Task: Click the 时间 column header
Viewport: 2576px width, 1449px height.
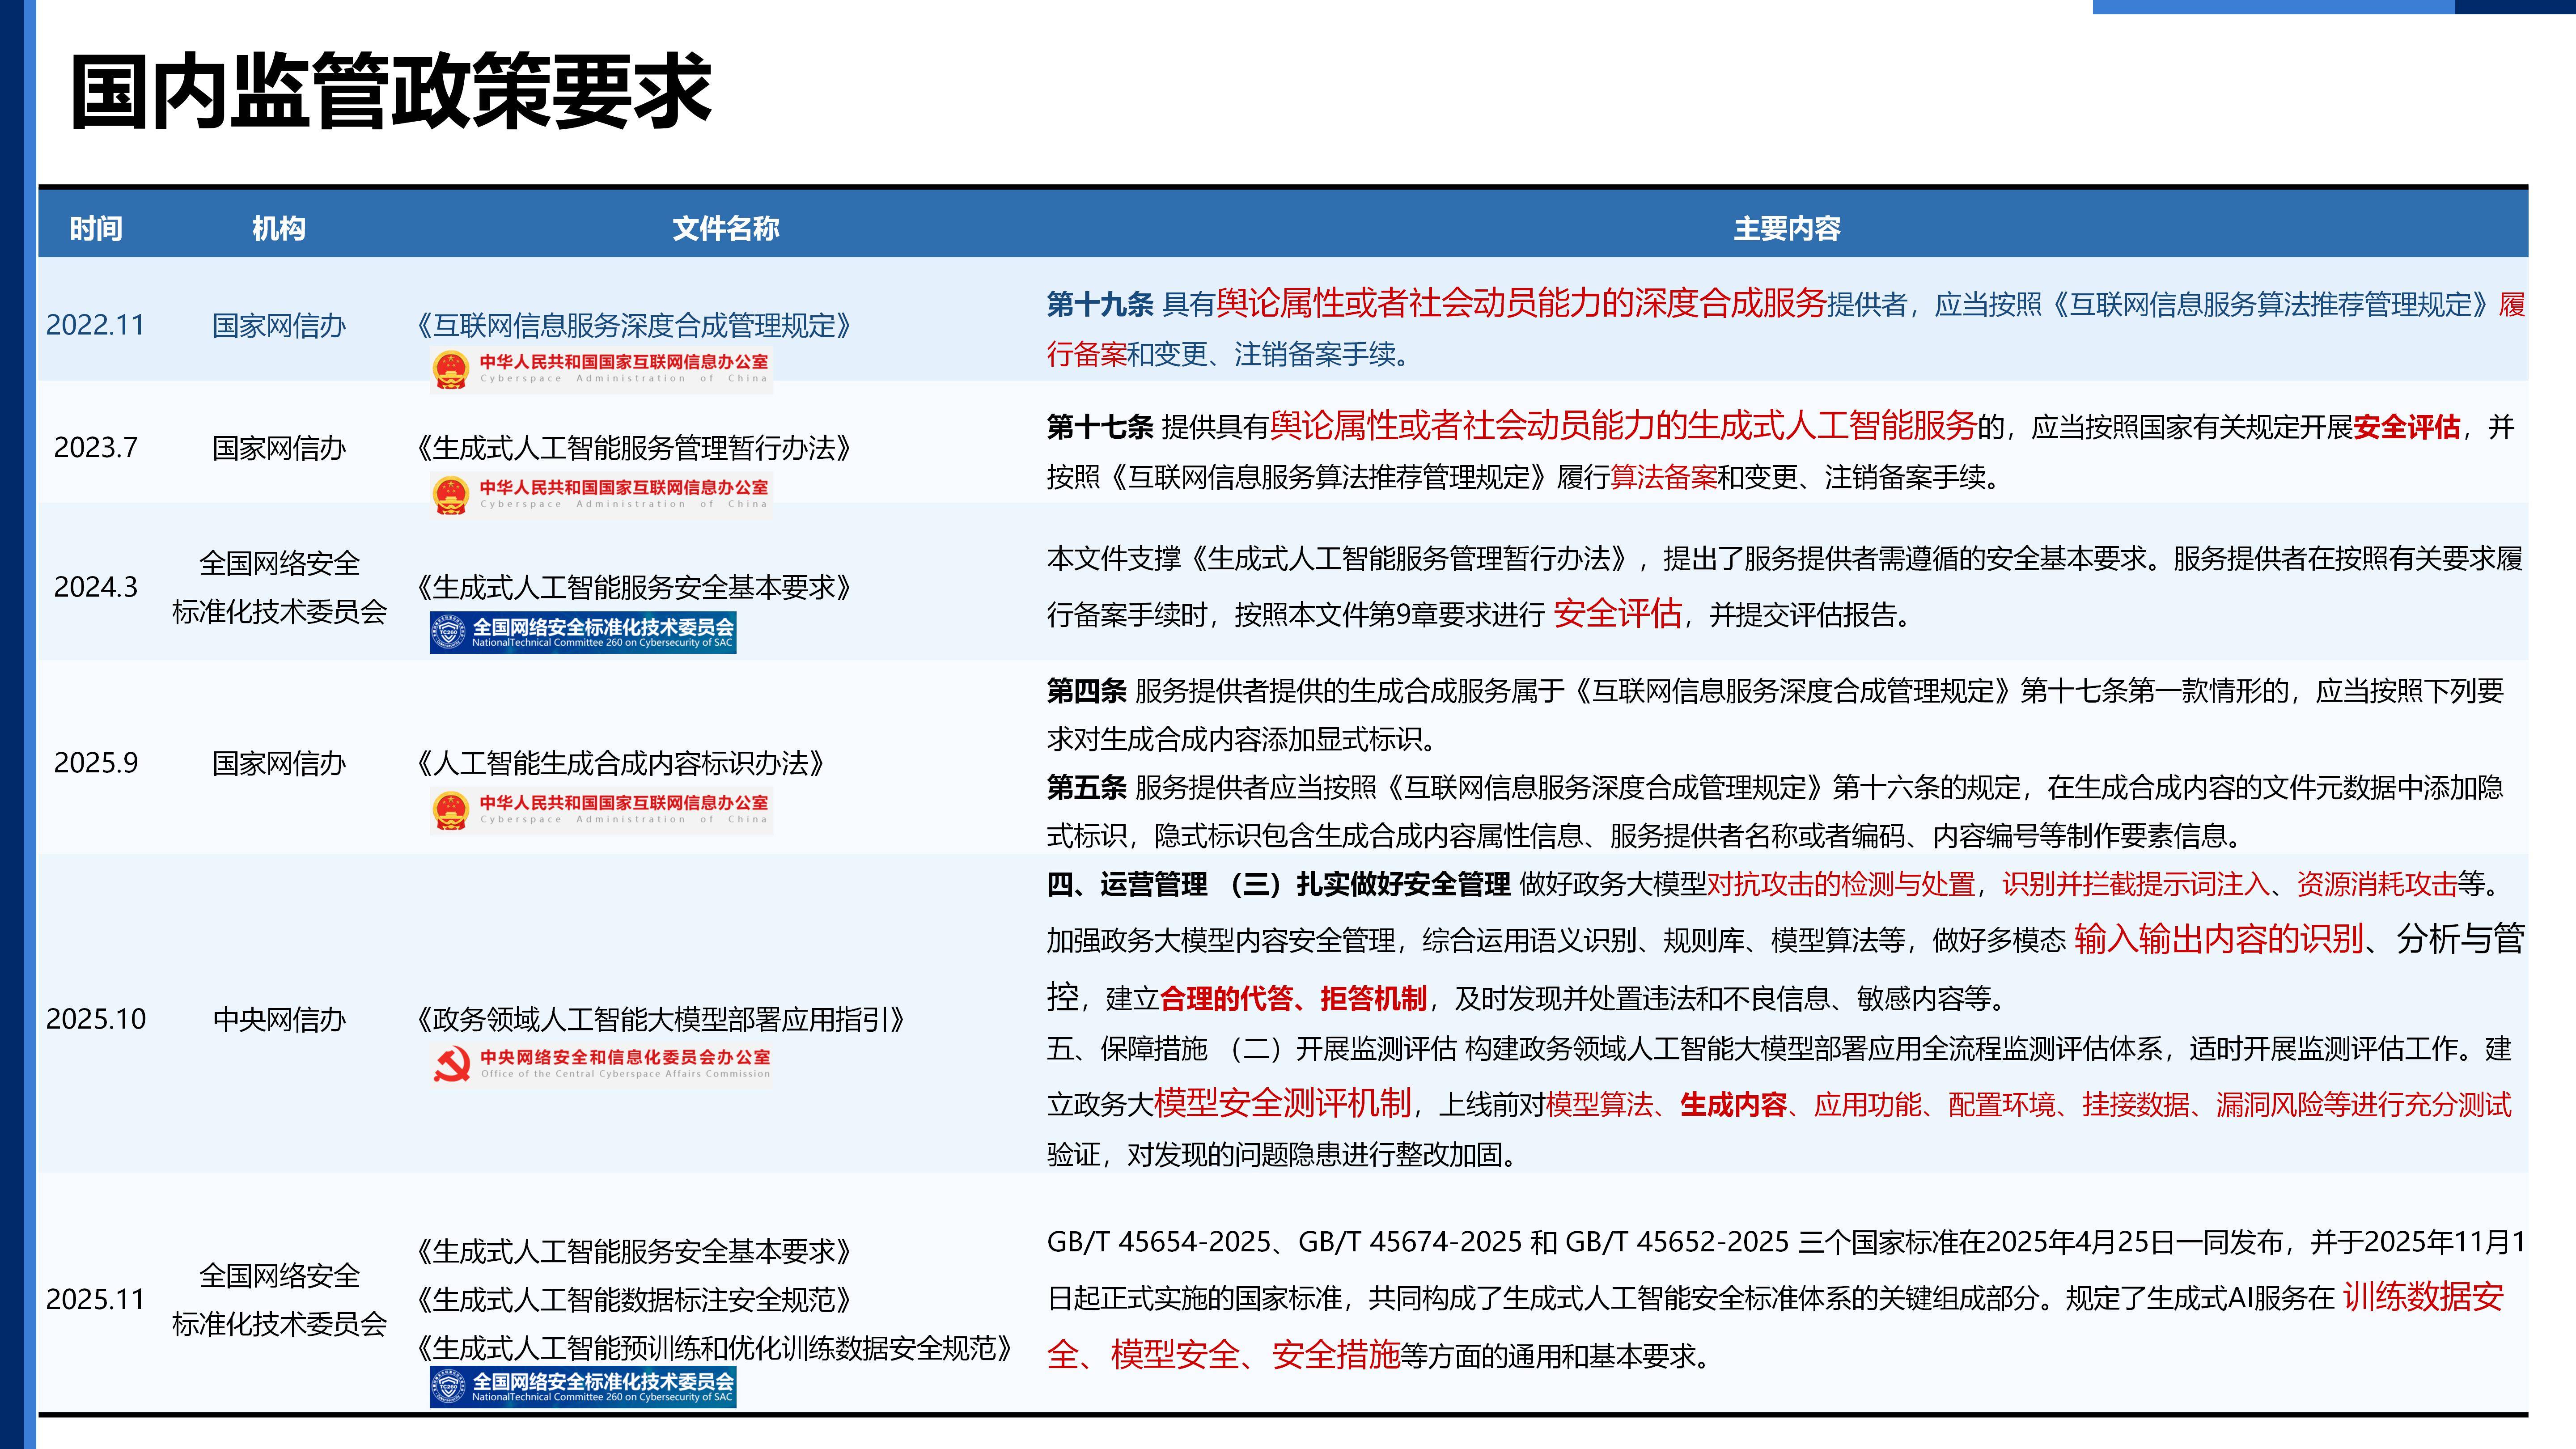Action: pyautogui.click(x=96, y=229)
